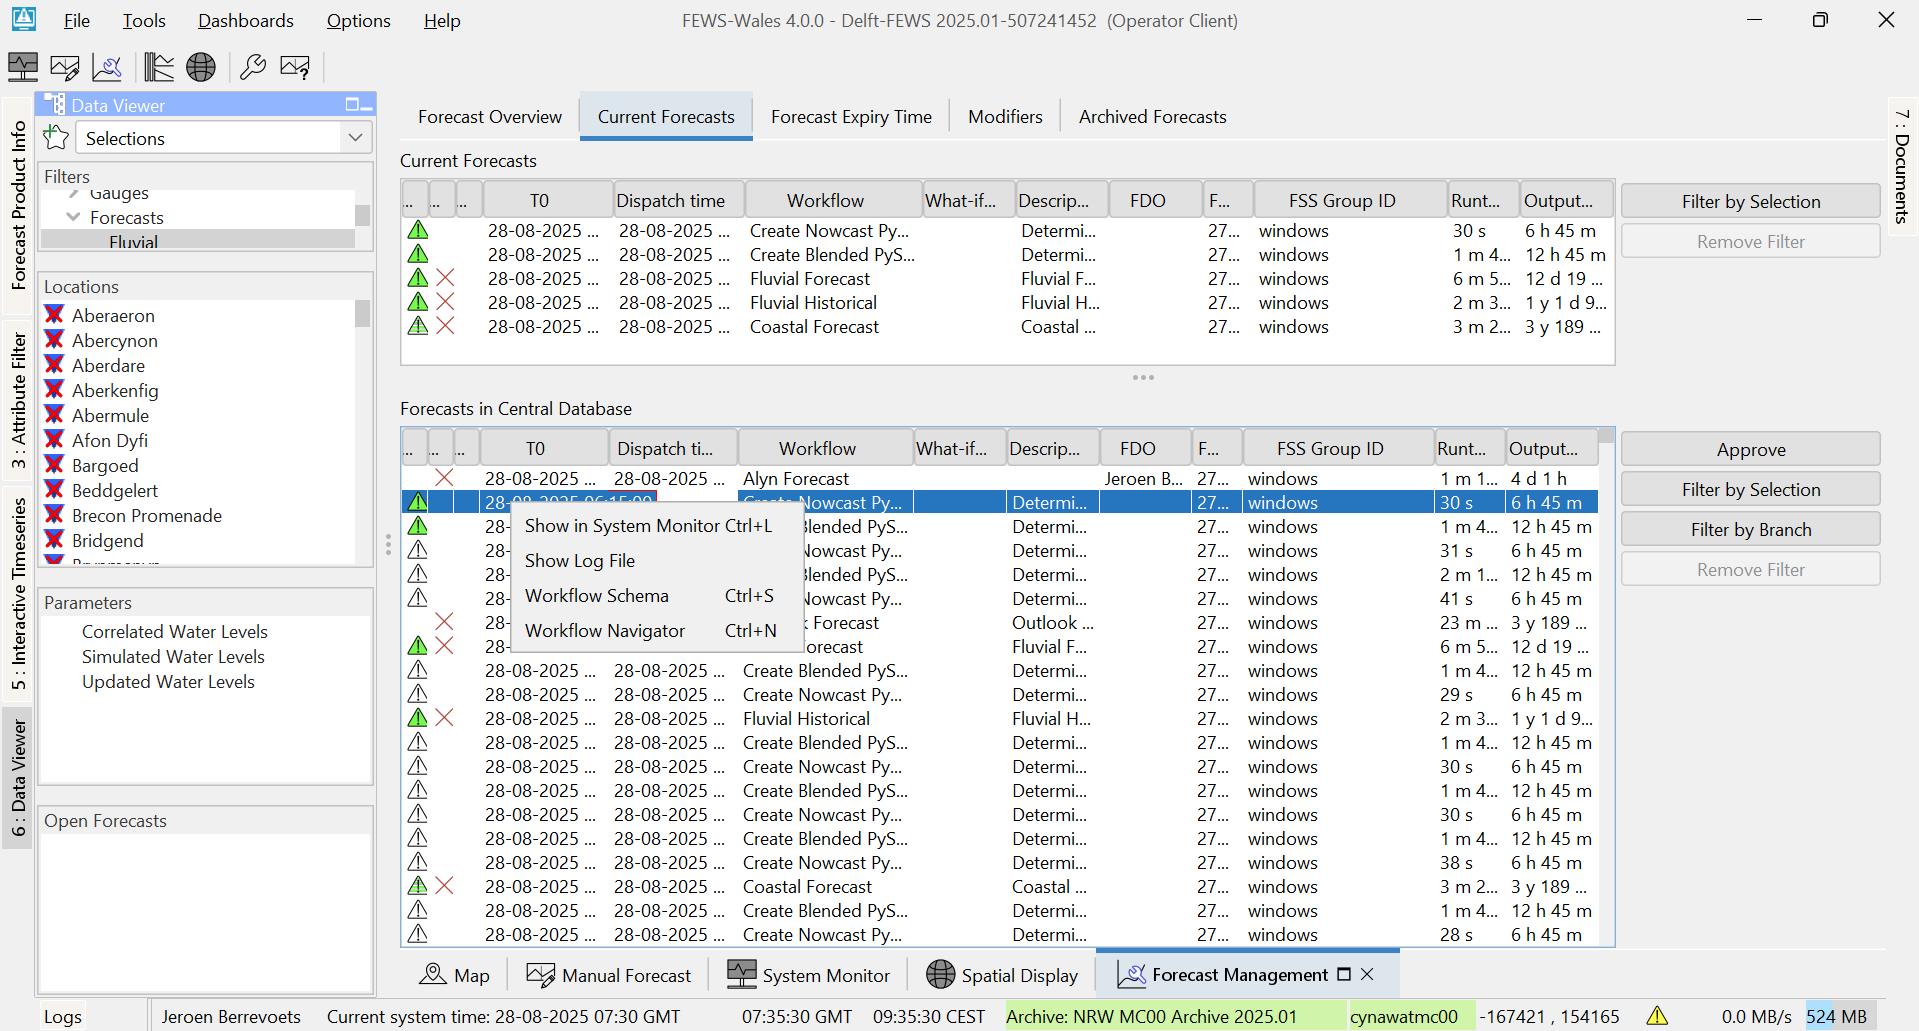Choose Show Log File from context menu
Image resolution: width=1919 pixels, height=1031 pixels.
pos(580,561)
